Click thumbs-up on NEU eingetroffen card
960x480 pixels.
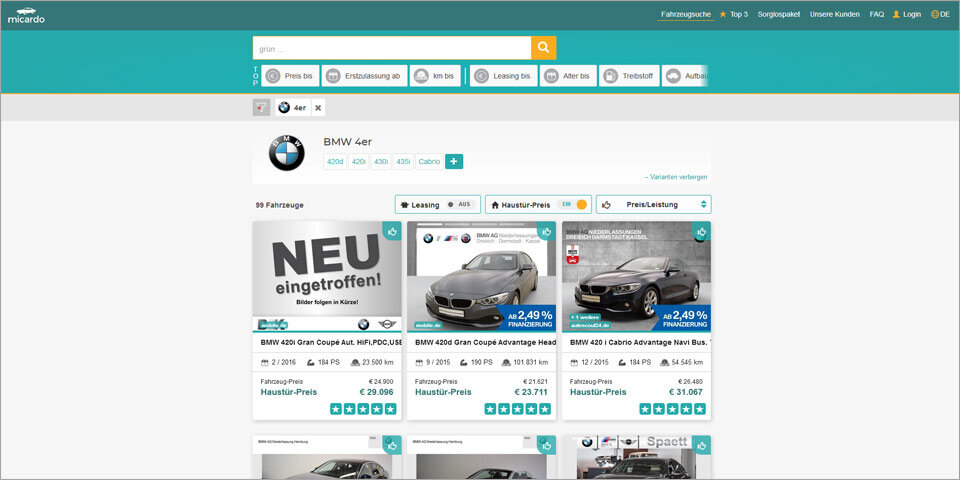(392, 231)
